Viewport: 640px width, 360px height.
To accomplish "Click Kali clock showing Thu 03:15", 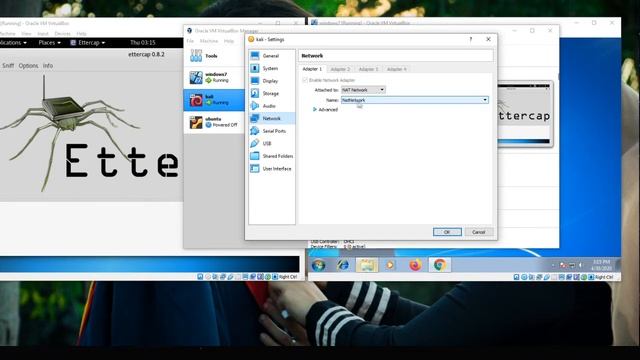I will tap(142, 42).
